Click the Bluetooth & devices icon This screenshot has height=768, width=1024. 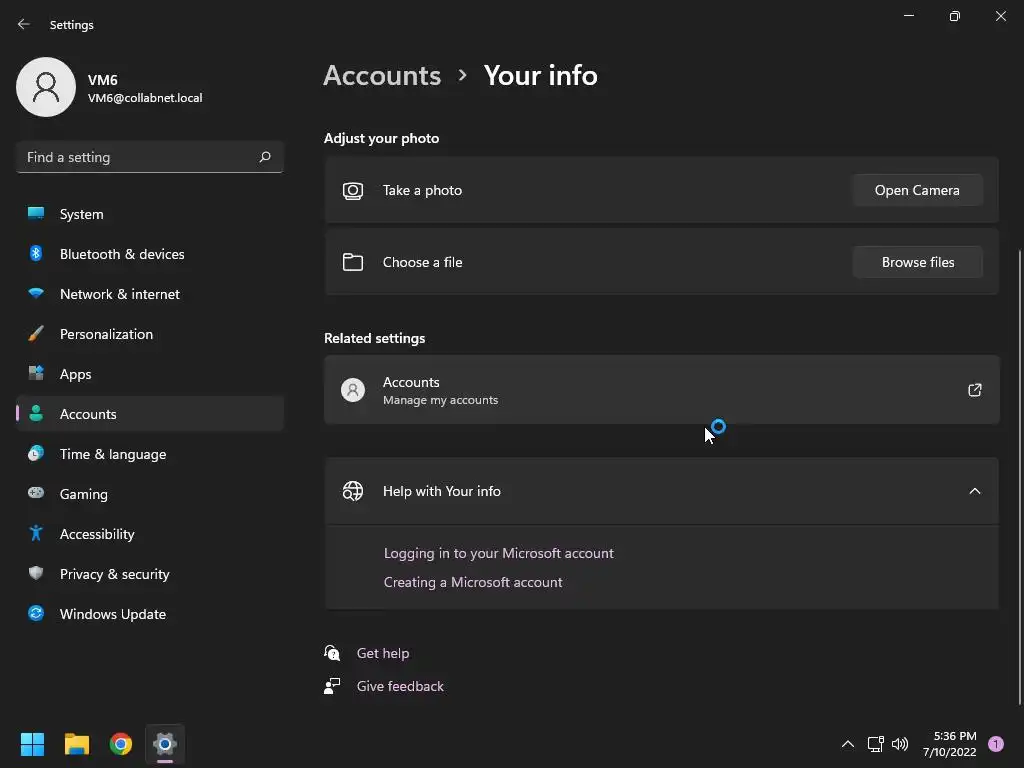click(36, 254)
